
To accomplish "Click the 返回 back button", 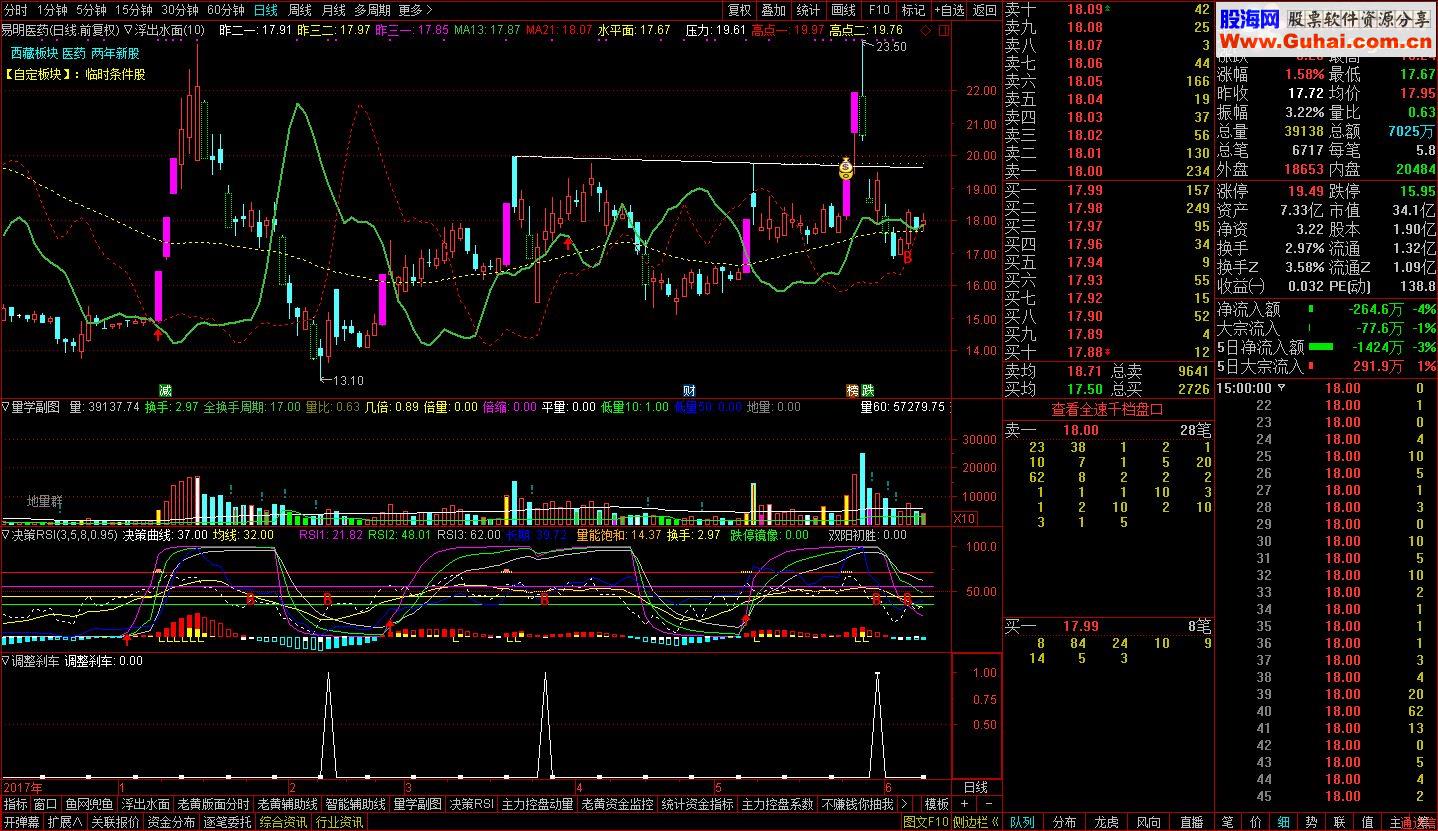I will 985,10.
